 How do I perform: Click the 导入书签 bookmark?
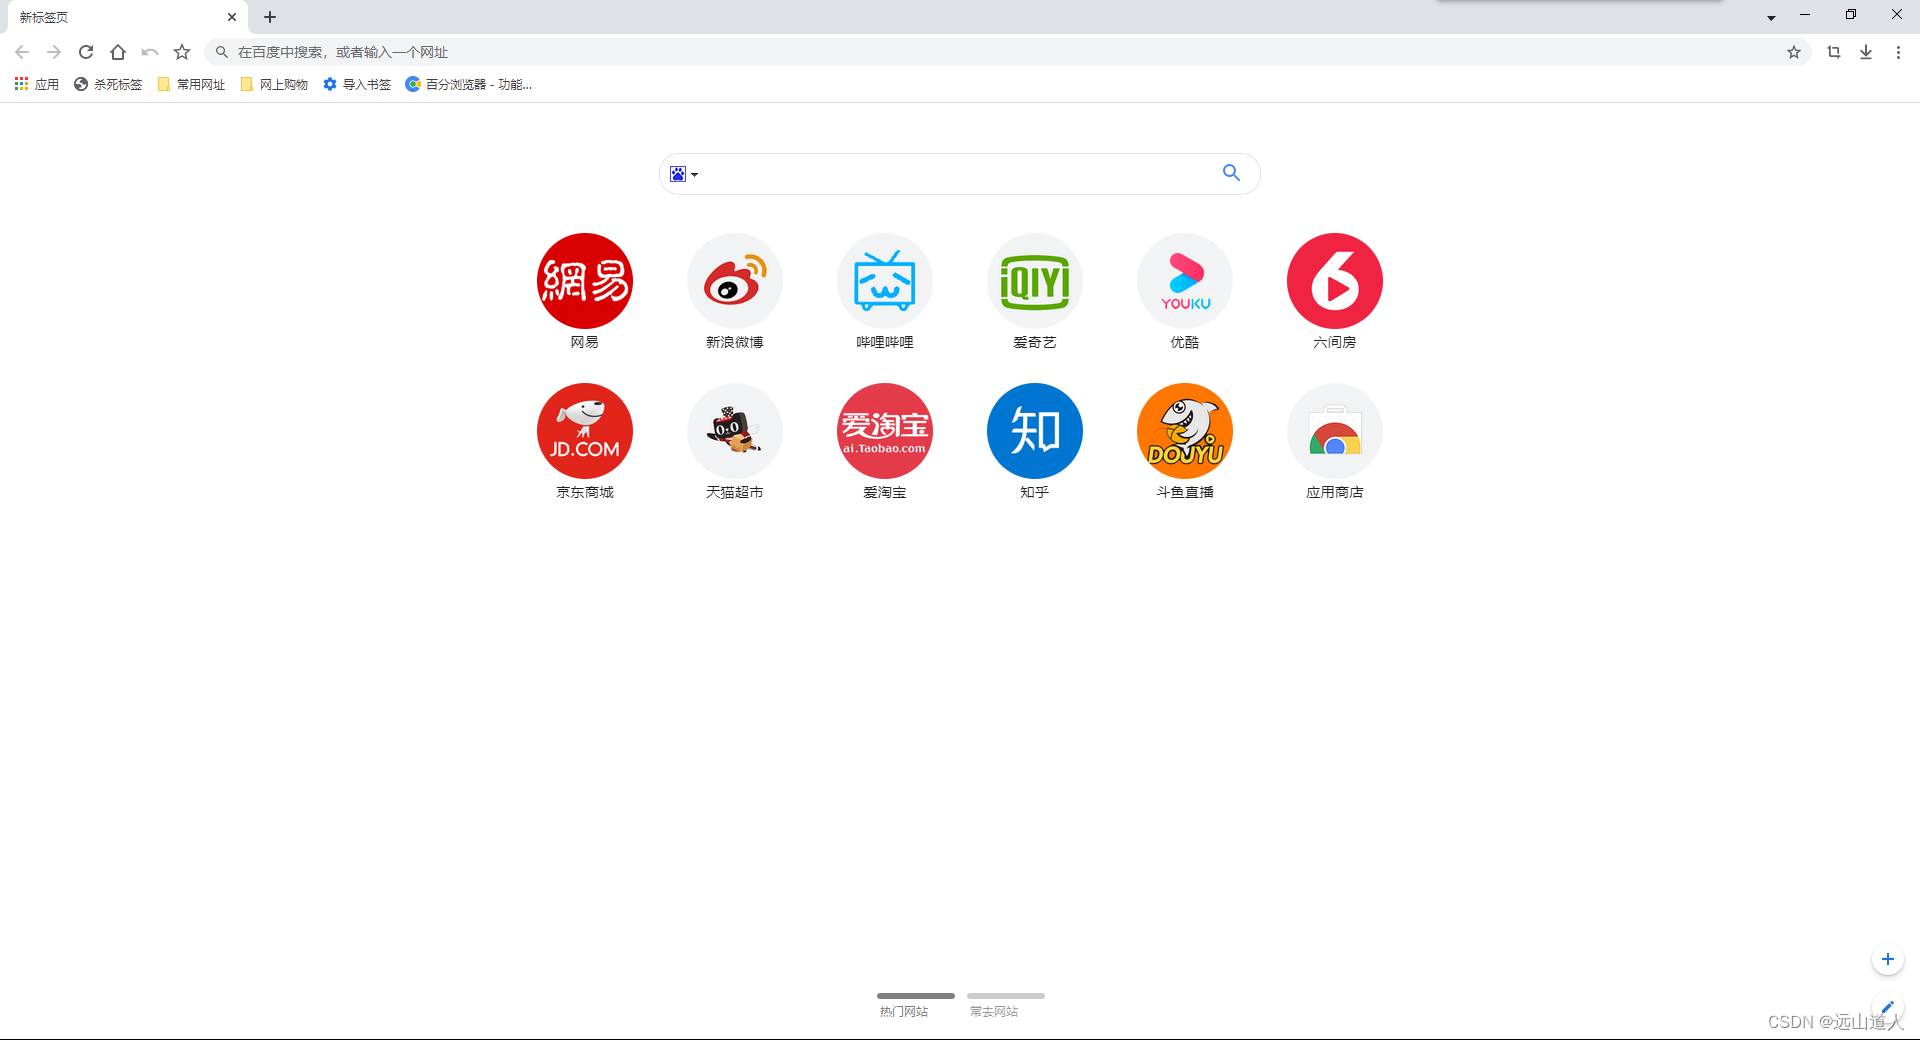[x=357, y=84]
